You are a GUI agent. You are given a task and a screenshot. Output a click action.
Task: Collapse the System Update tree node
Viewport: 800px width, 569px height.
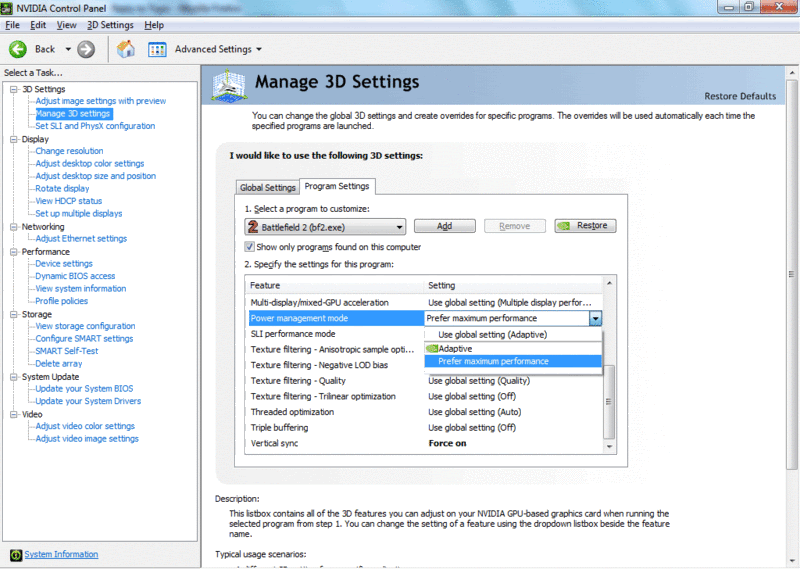click(x=14, y=377)
